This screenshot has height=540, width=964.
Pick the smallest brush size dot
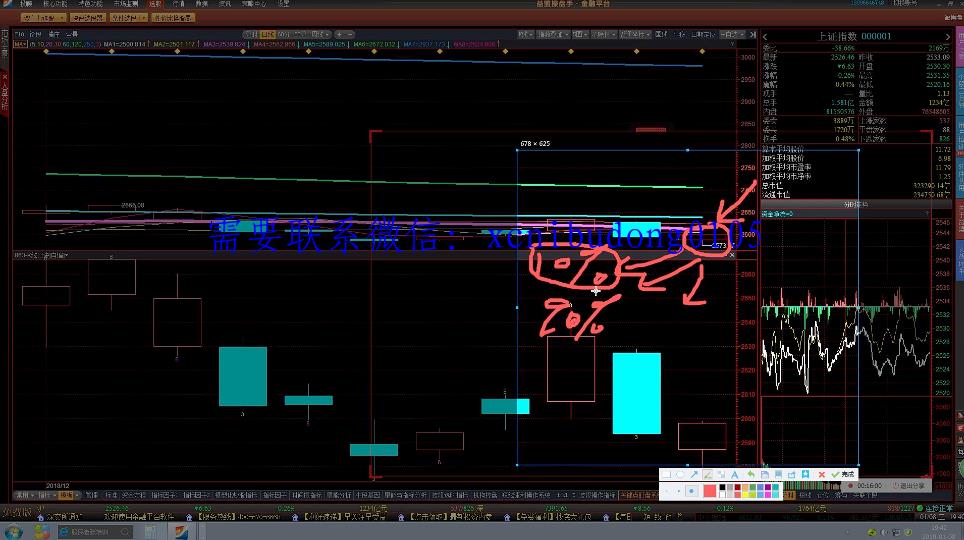(x=668, y=491)
